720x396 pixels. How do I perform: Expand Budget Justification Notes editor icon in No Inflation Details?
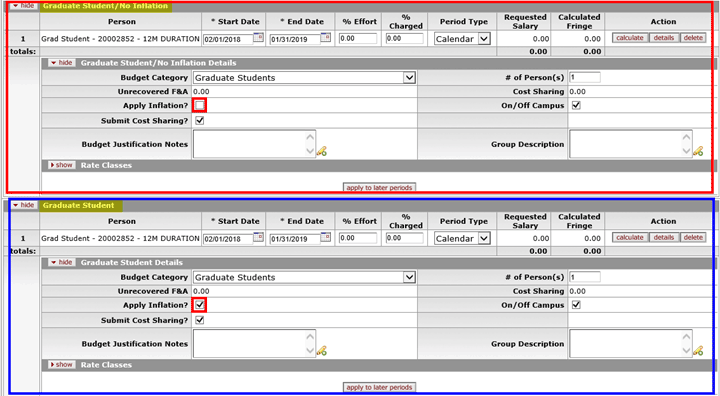321,151
